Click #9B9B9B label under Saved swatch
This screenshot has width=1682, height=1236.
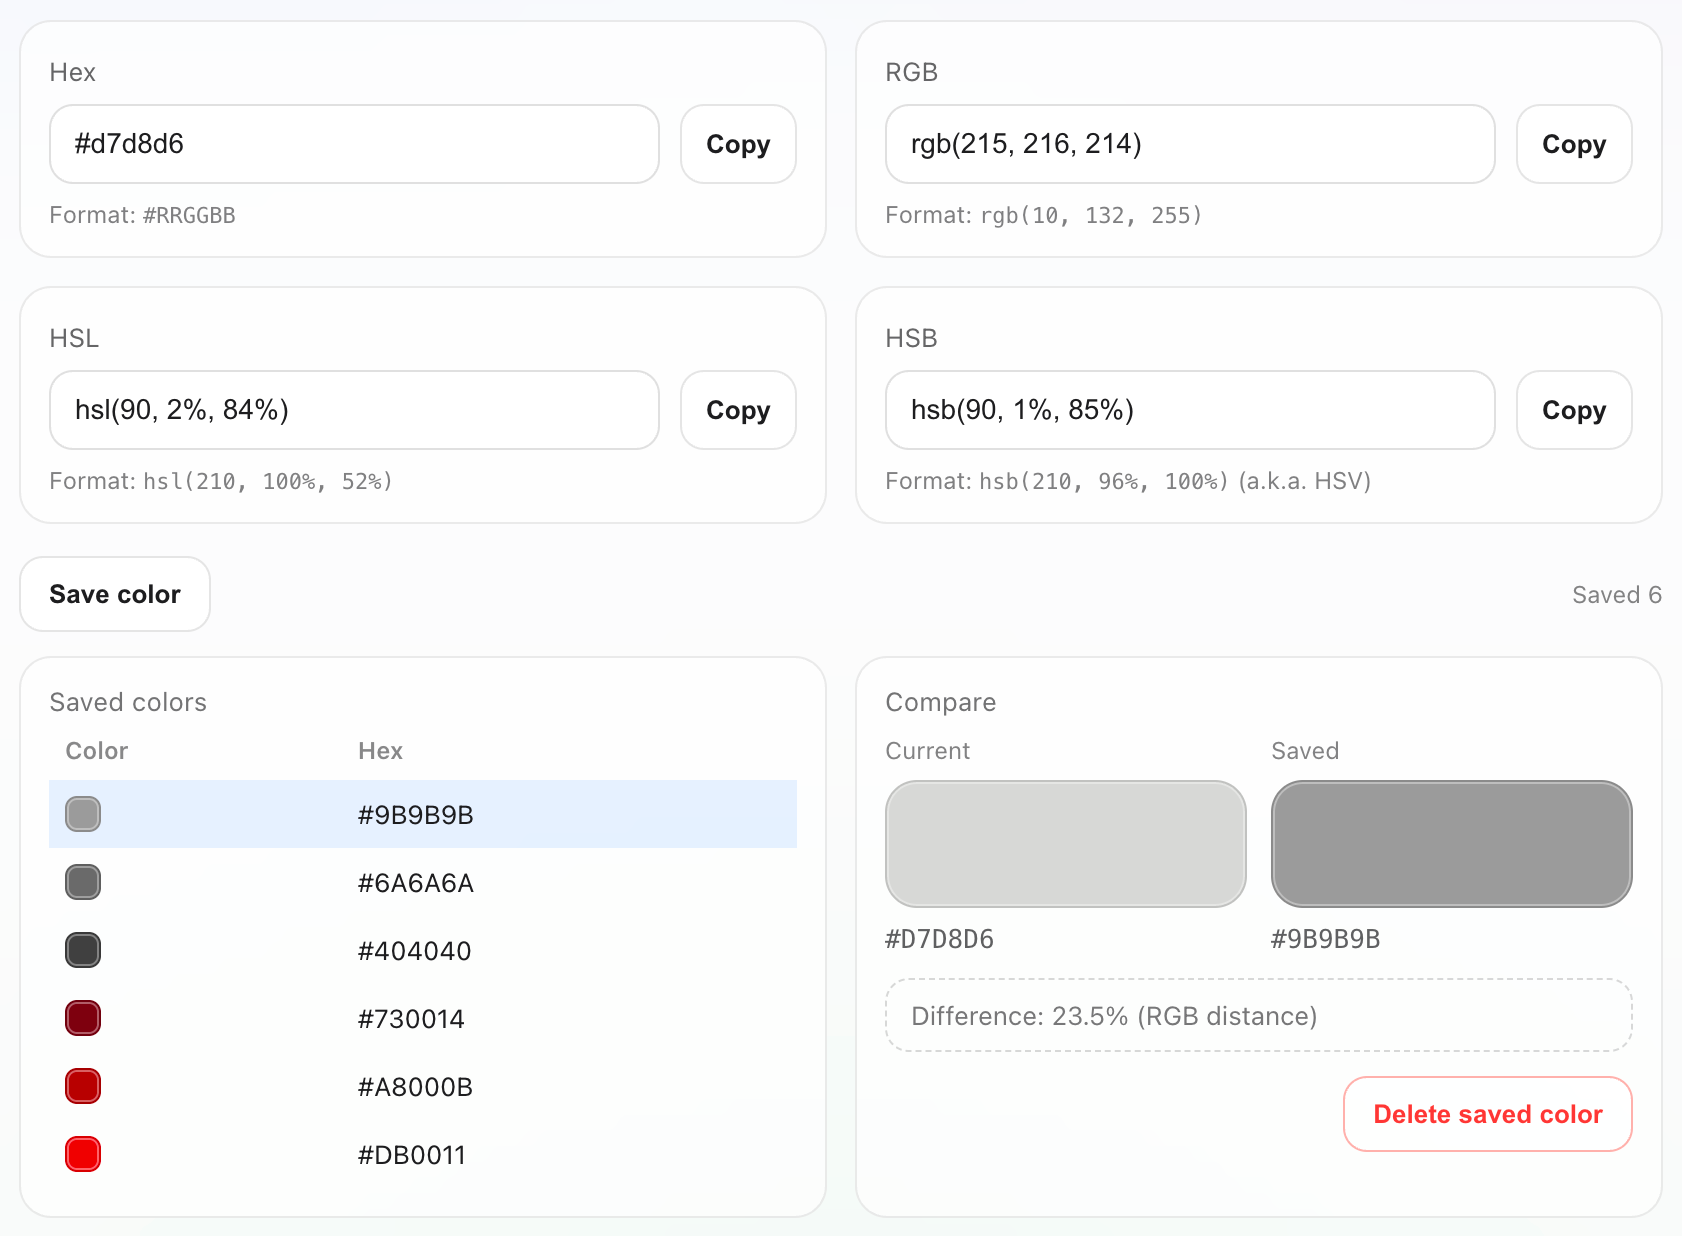click(x=1326, y=939)
